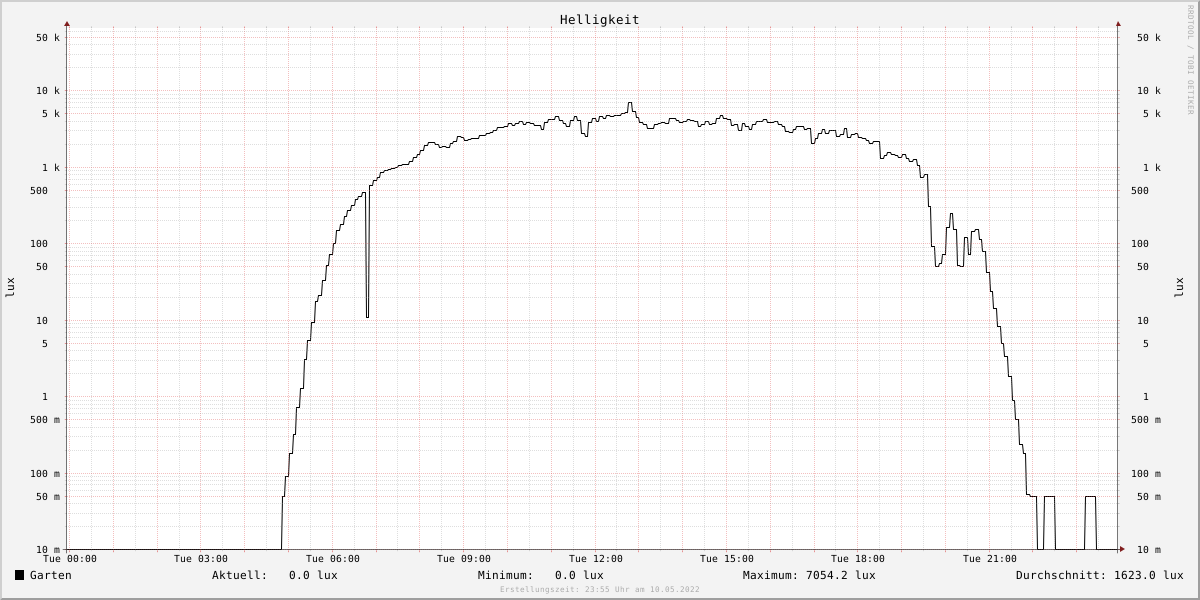
Task: Click the "5 k" label on right axis
Action: [1152, 114]
